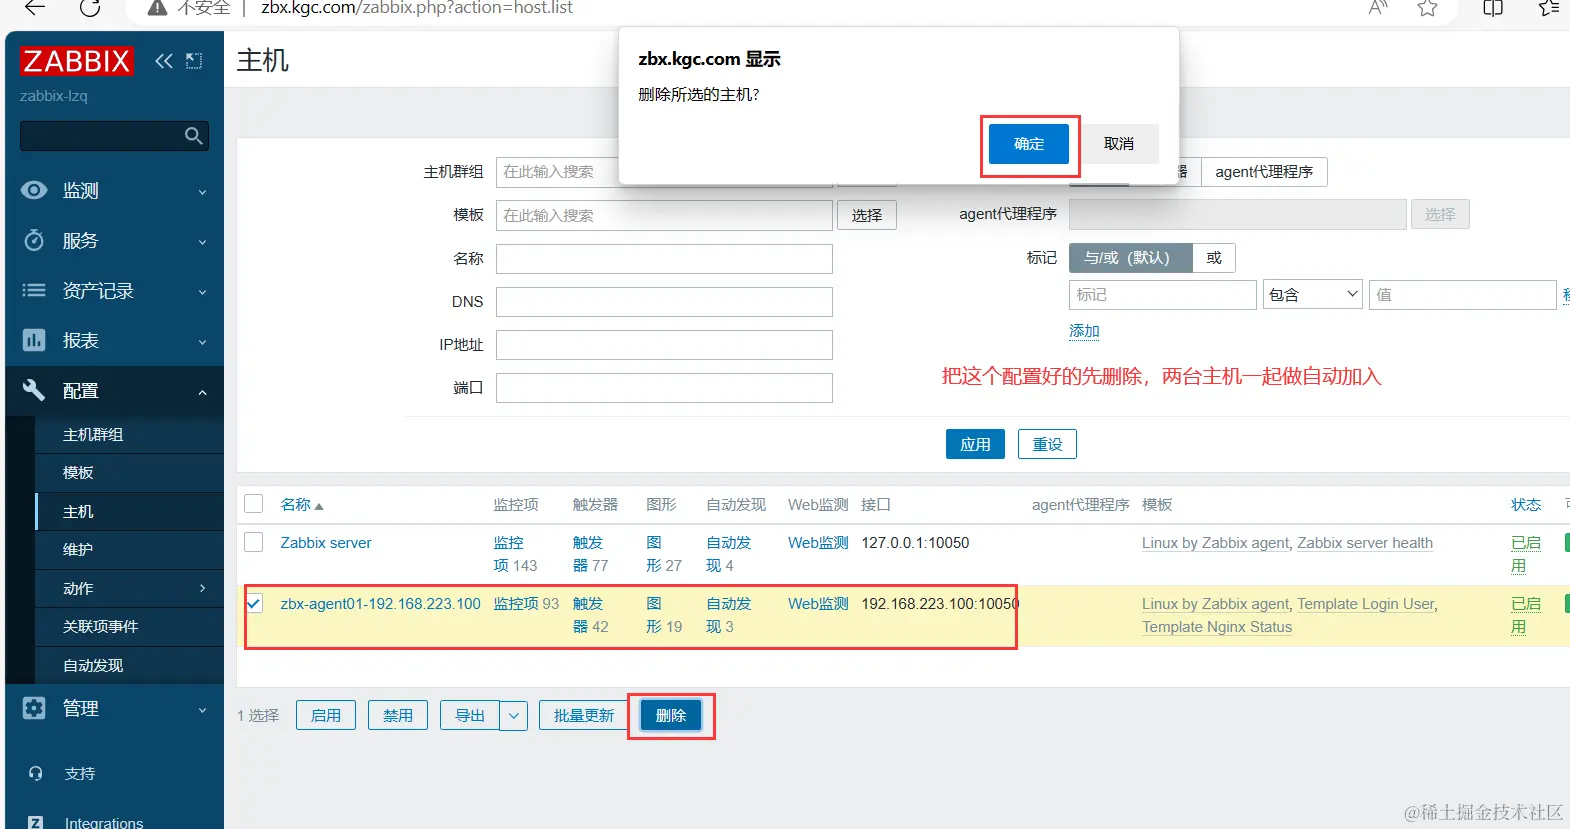Image resolution: width=1570 pixels, height=829 pixels.
Task: Click the 批量更新 button
Action: point(584,716)
